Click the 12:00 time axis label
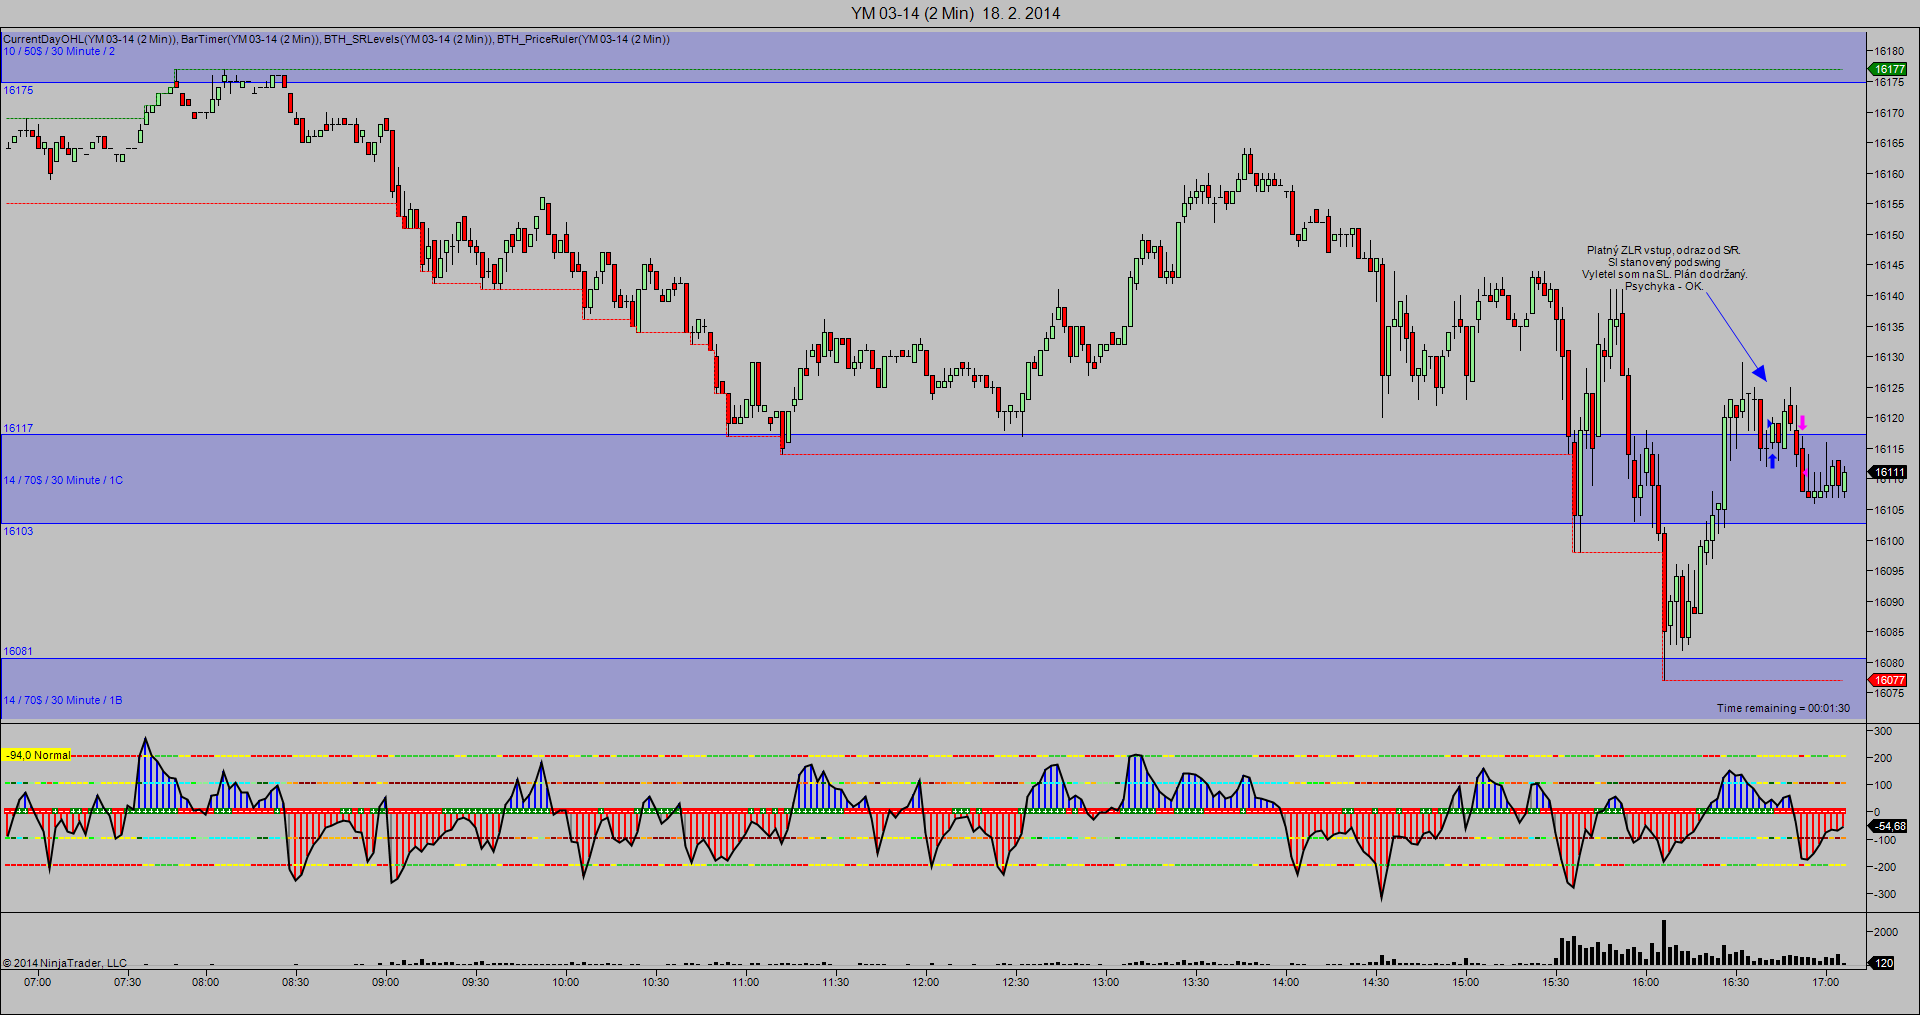1920x1015 pixels. pos(925,982)
